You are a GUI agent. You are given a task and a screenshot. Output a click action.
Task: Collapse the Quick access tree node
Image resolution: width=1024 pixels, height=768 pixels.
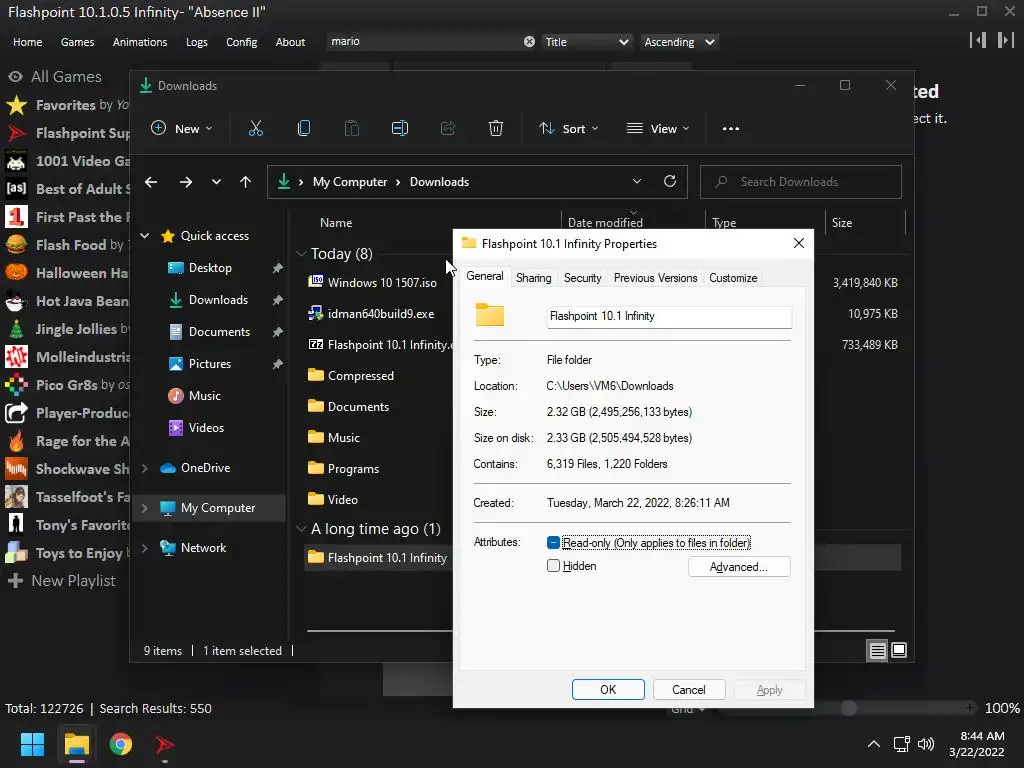point(145,236)
